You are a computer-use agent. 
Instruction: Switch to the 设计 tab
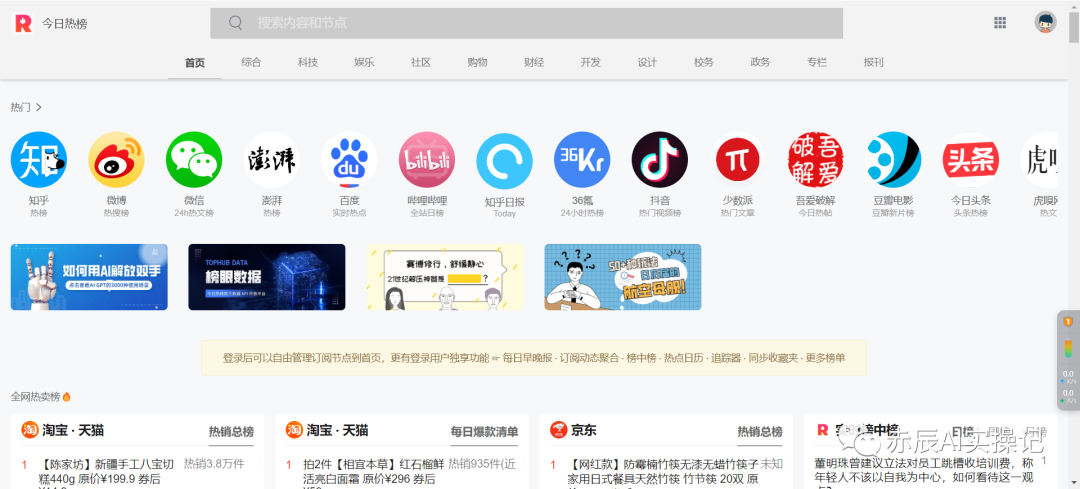click(647, 62)
